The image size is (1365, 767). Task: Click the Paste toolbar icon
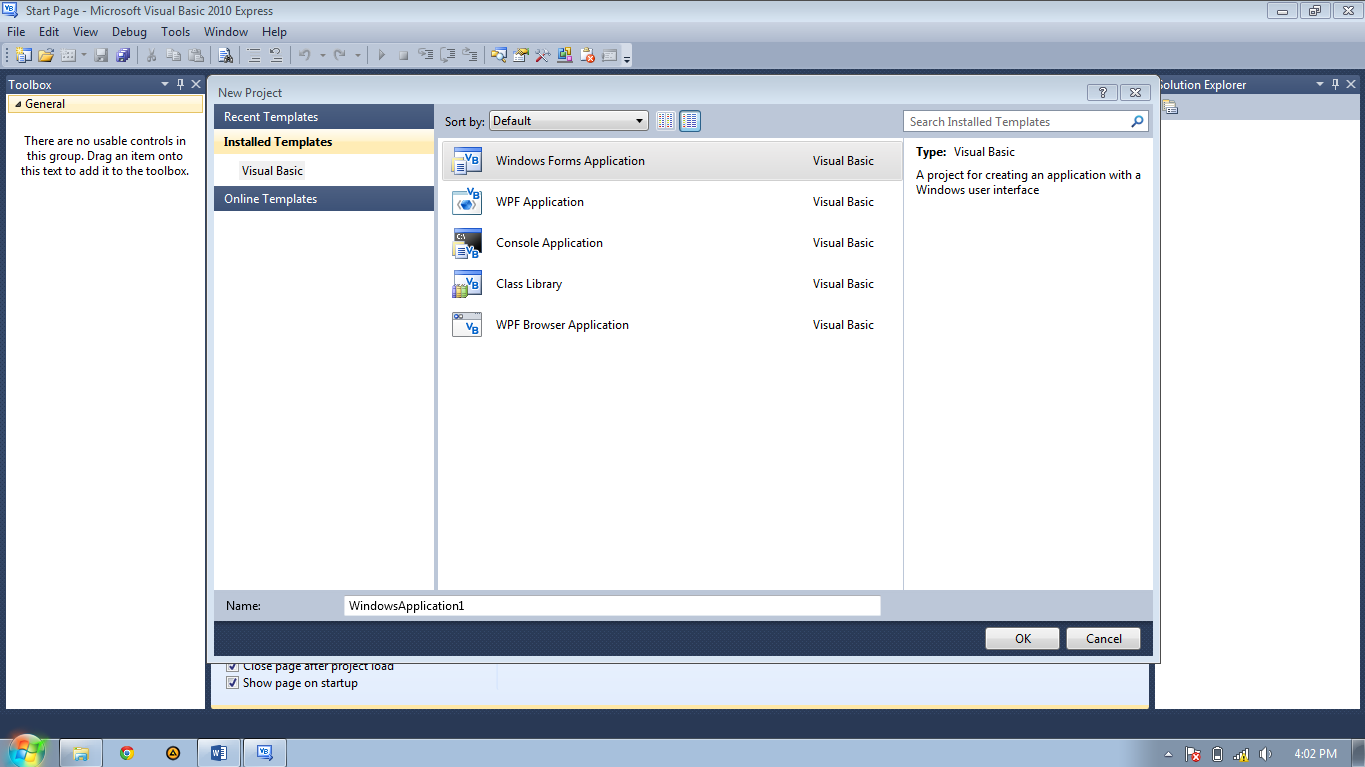click(196, 55)
